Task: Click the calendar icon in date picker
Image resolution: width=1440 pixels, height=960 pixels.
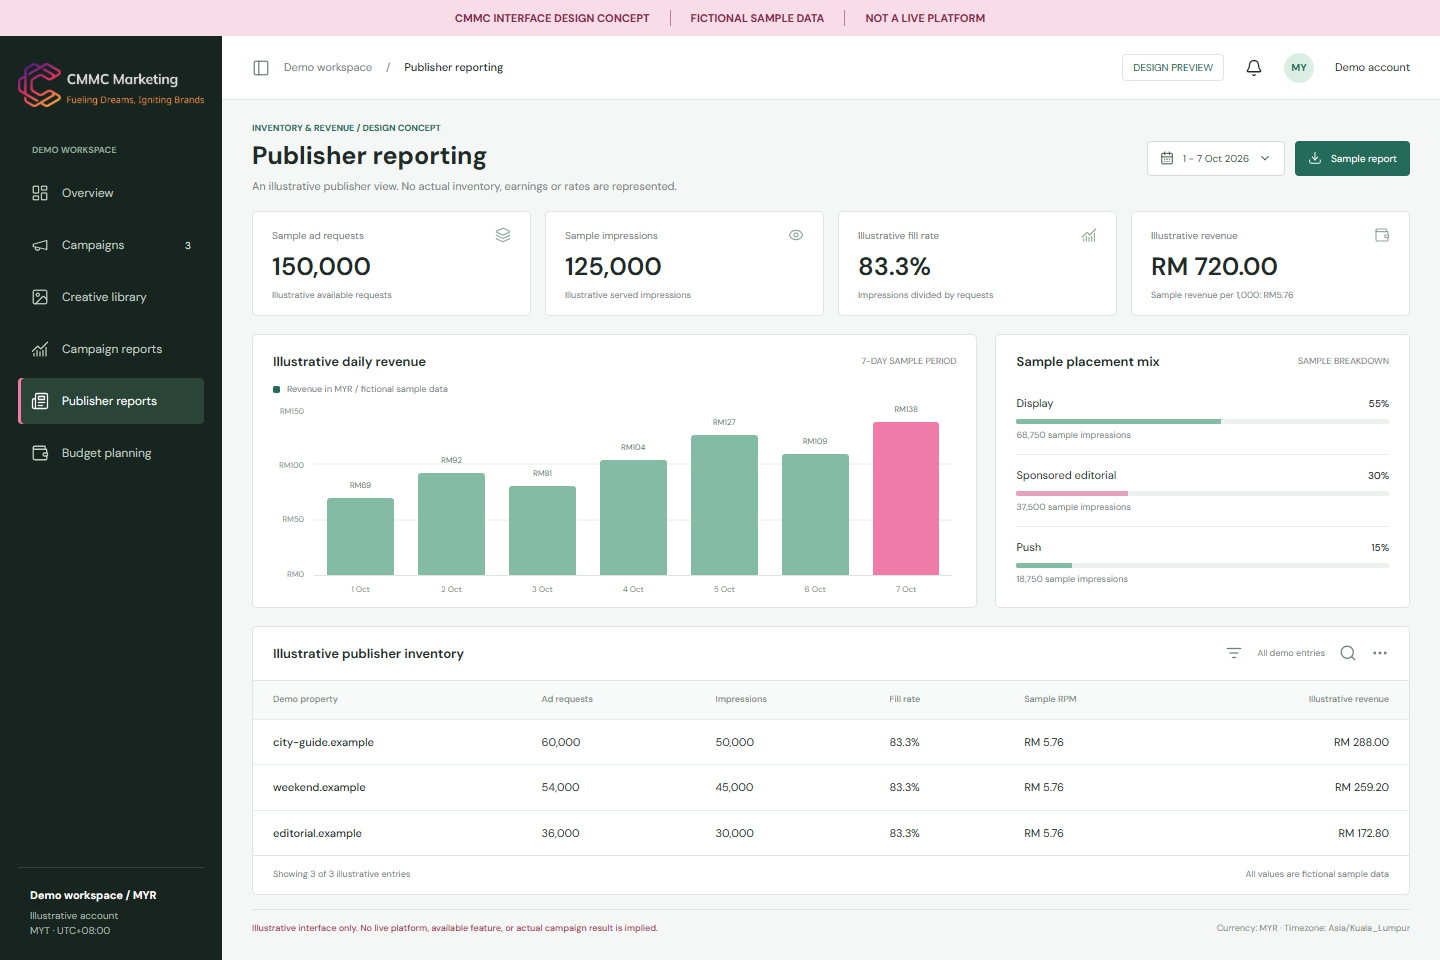Action: (x=1167, y=158)
